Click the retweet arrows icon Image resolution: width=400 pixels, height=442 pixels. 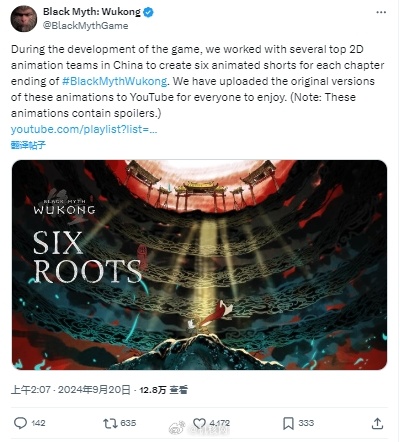coord(110,423)
